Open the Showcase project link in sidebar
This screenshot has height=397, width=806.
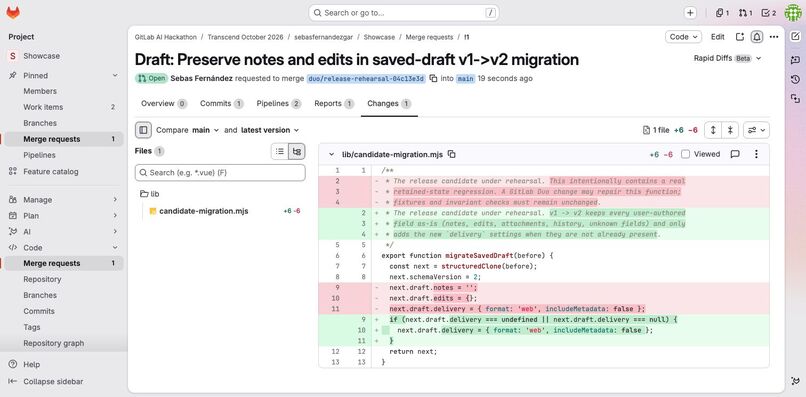(64, 56)
